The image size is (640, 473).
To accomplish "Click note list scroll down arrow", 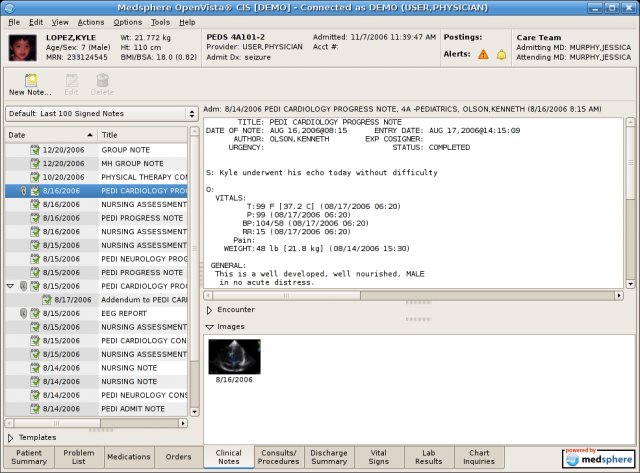I will click(194, 412).
